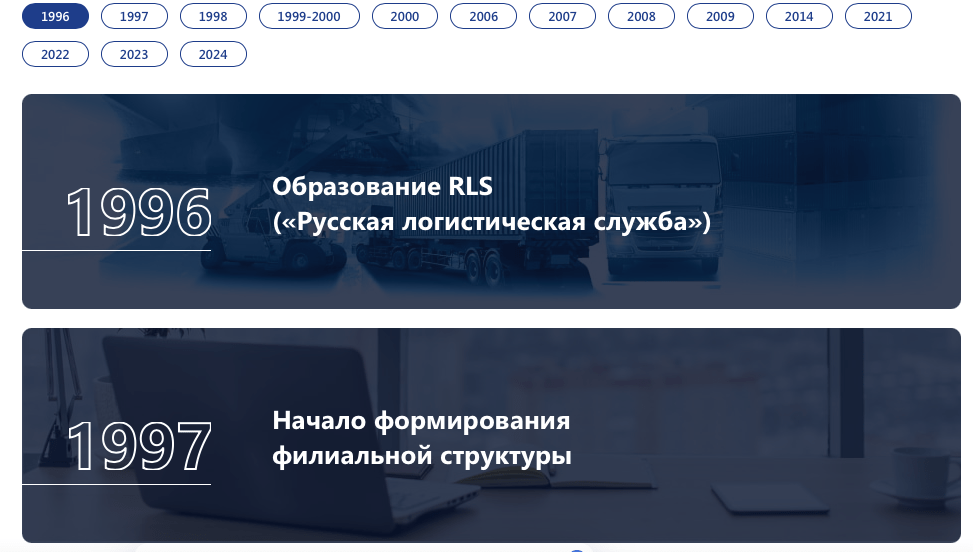Open the 1999-2000 year filter
This screenshot has width=973, height=552.
tap(309, 16)
